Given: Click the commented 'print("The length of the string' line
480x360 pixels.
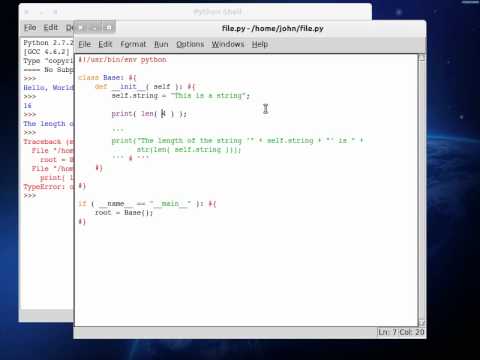Looking at the screenshot, I should [237, 141].
